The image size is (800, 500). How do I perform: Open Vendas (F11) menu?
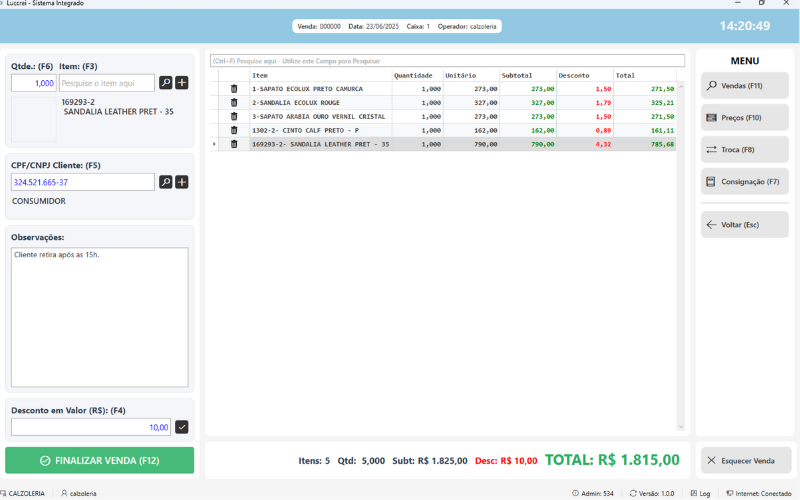[744, 86]
